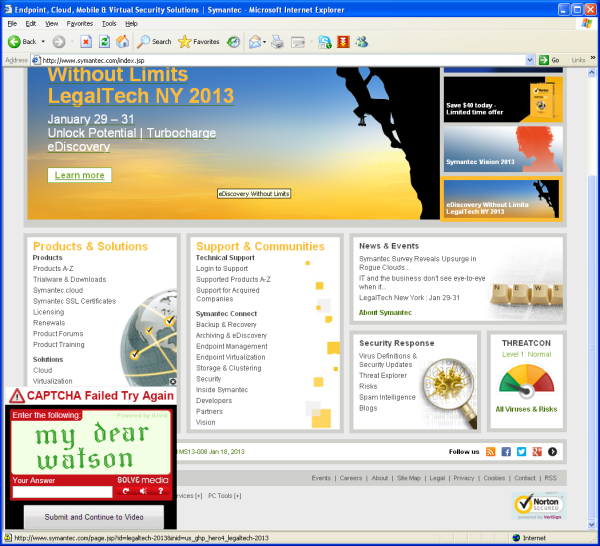This screenshot has height=546, width=600.
Task: Click the Norton Secured seal
Action: tap(539, 505)
